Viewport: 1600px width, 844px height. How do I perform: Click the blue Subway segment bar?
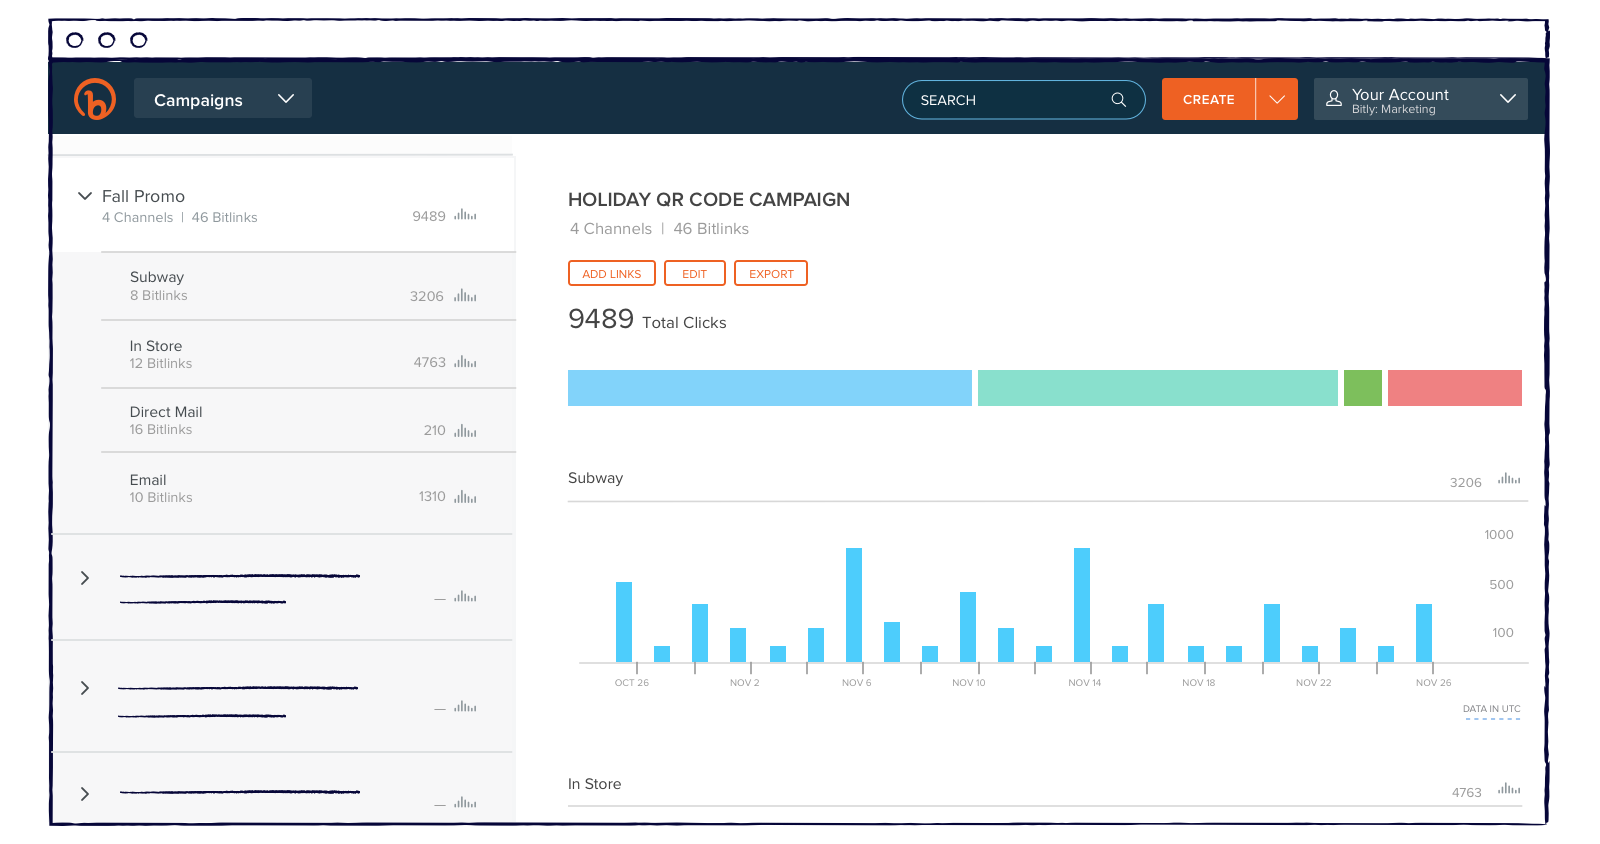770,388
